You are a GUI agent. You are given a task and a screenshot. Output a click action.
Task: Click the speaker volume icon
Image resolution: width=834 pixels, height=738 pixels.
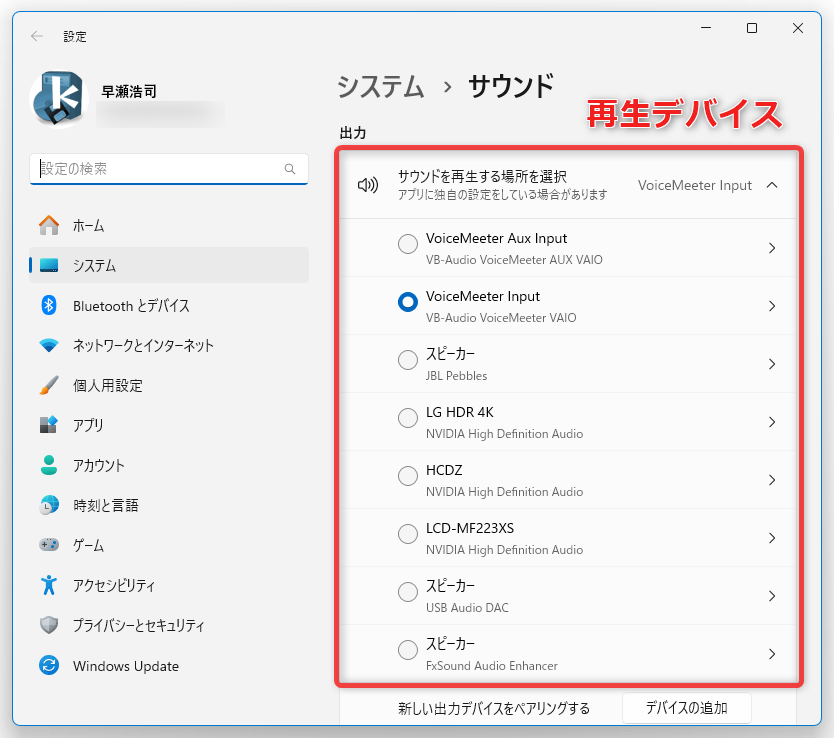point(368,185)
